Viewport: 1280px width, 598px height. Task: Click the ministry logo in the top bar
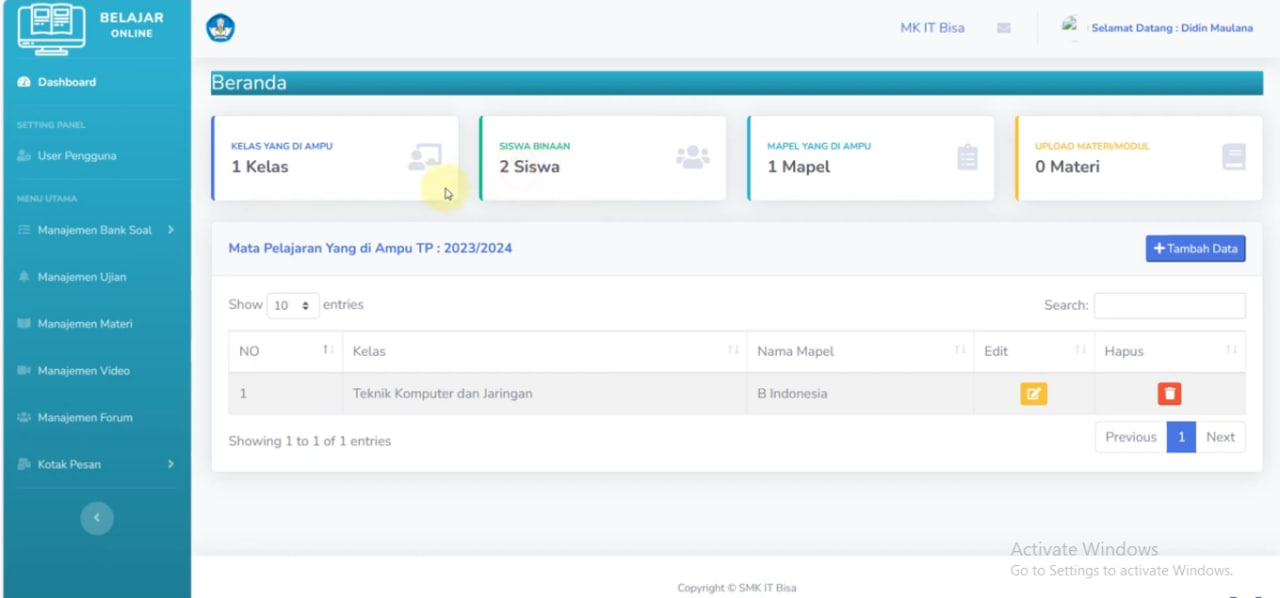tap(220, 28)
